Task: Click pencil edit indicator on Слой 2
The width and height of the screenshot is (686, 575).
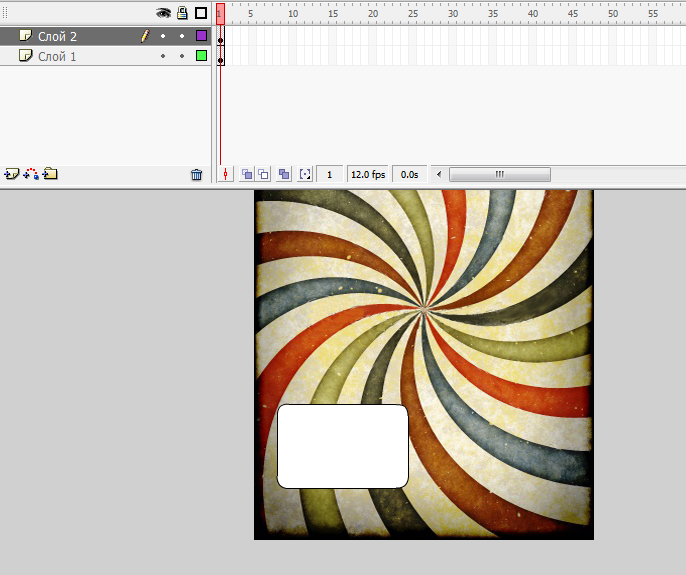Action: click(145, 36)
